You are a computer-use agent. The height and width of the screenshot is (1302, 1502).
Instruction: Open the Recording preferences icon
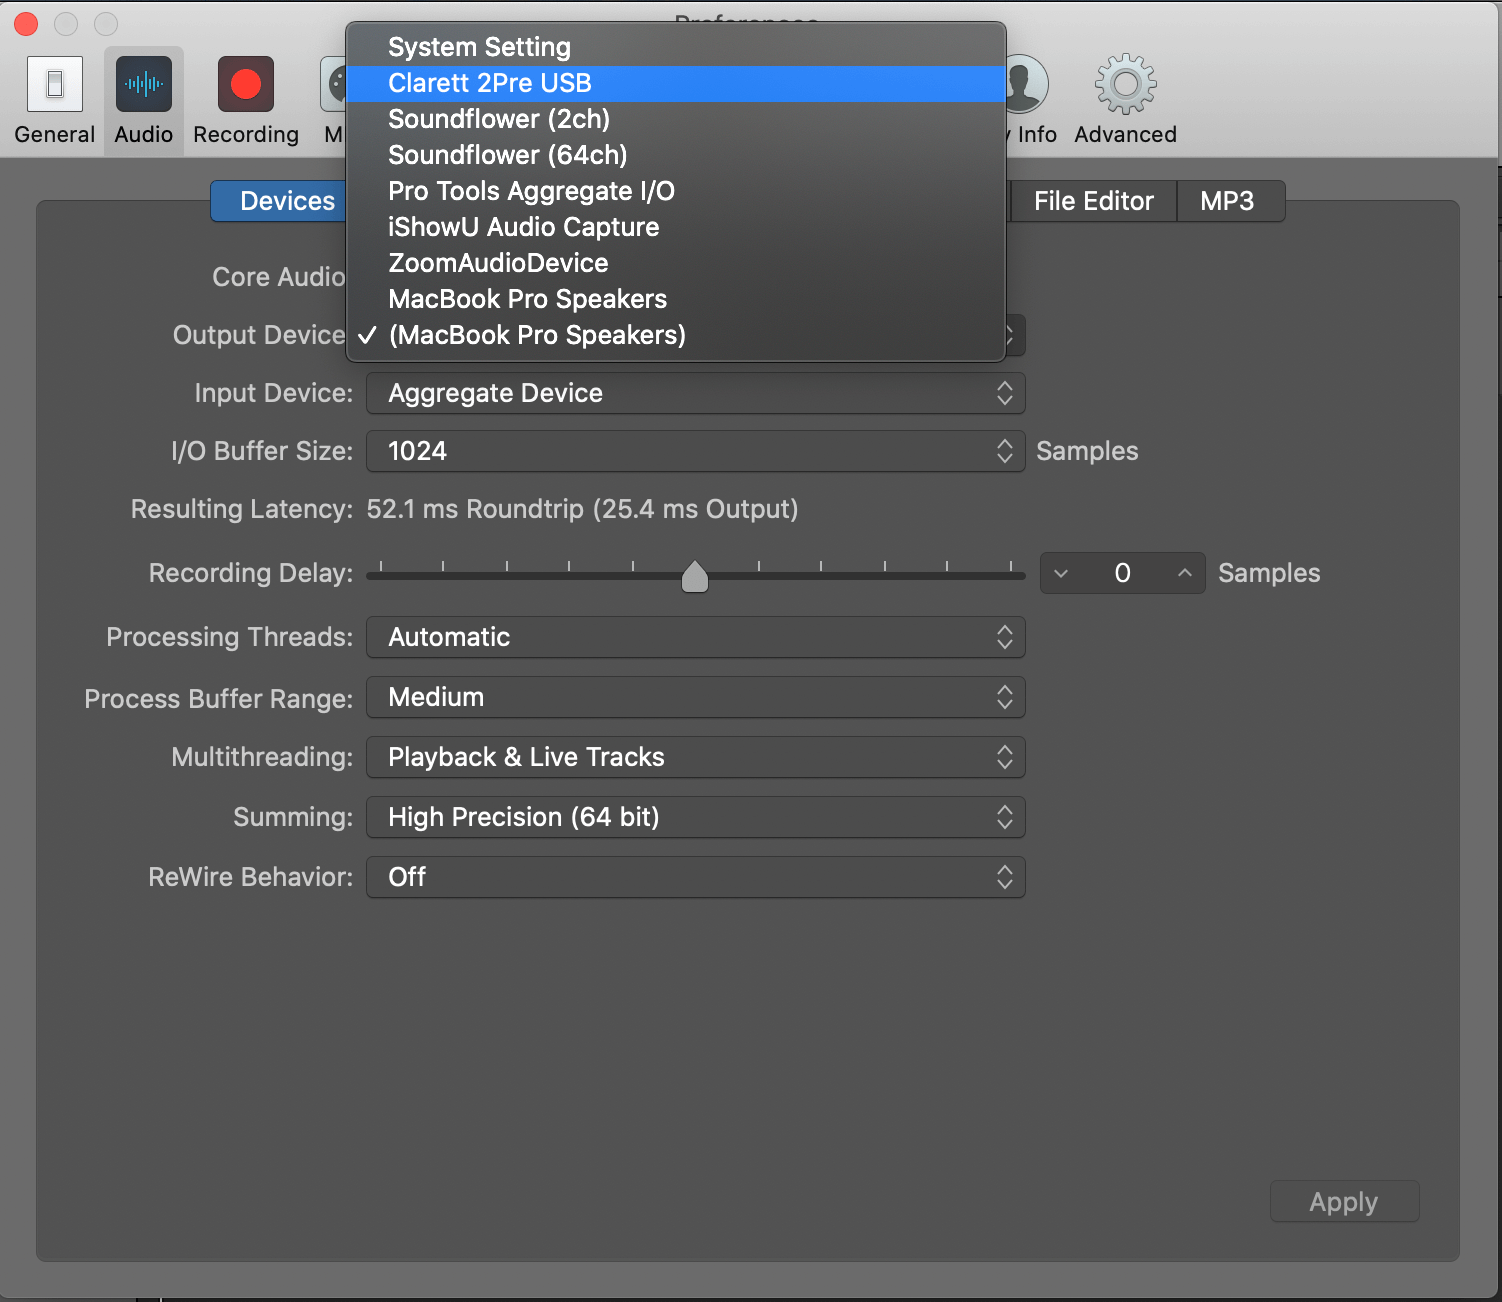tap(246, 85)
